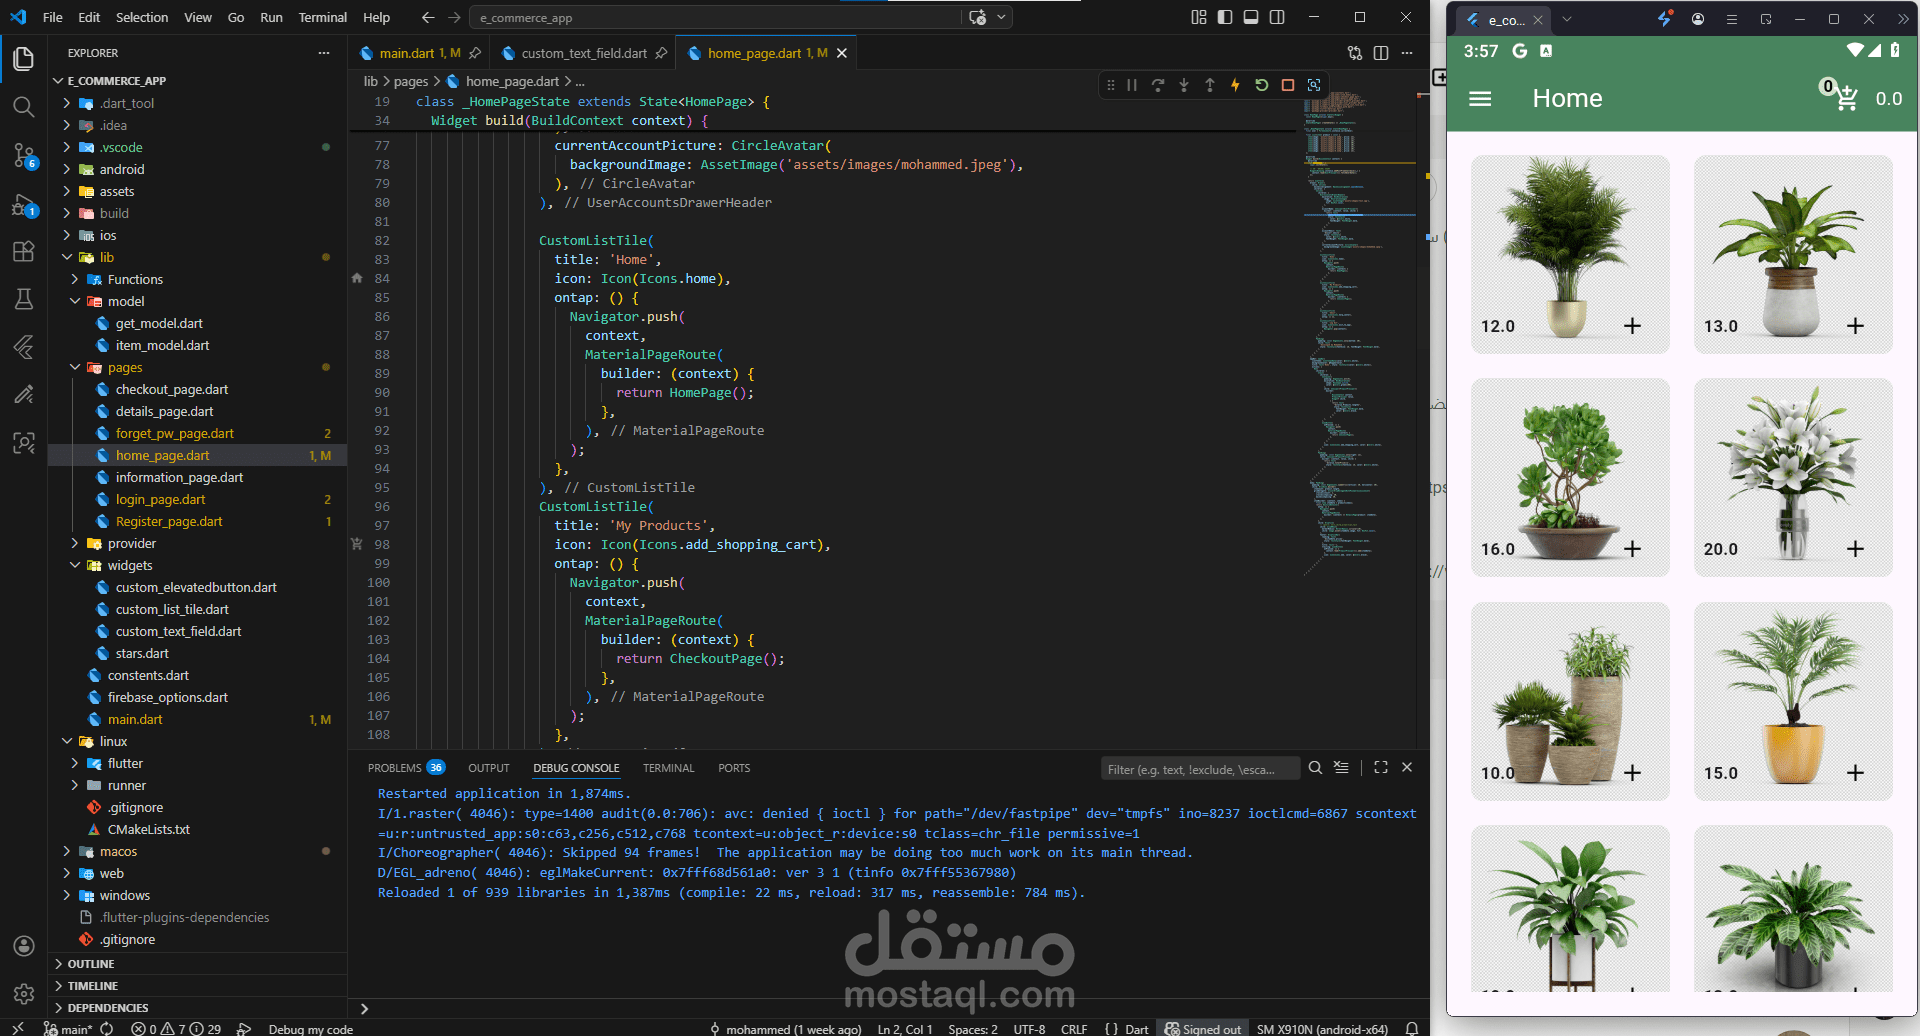
Task: Pause the debug session
Action: [x=1132, y=85]
